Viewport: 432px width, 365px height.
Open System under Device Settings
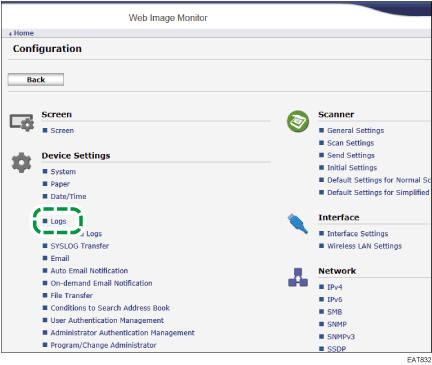coord(63,172)
